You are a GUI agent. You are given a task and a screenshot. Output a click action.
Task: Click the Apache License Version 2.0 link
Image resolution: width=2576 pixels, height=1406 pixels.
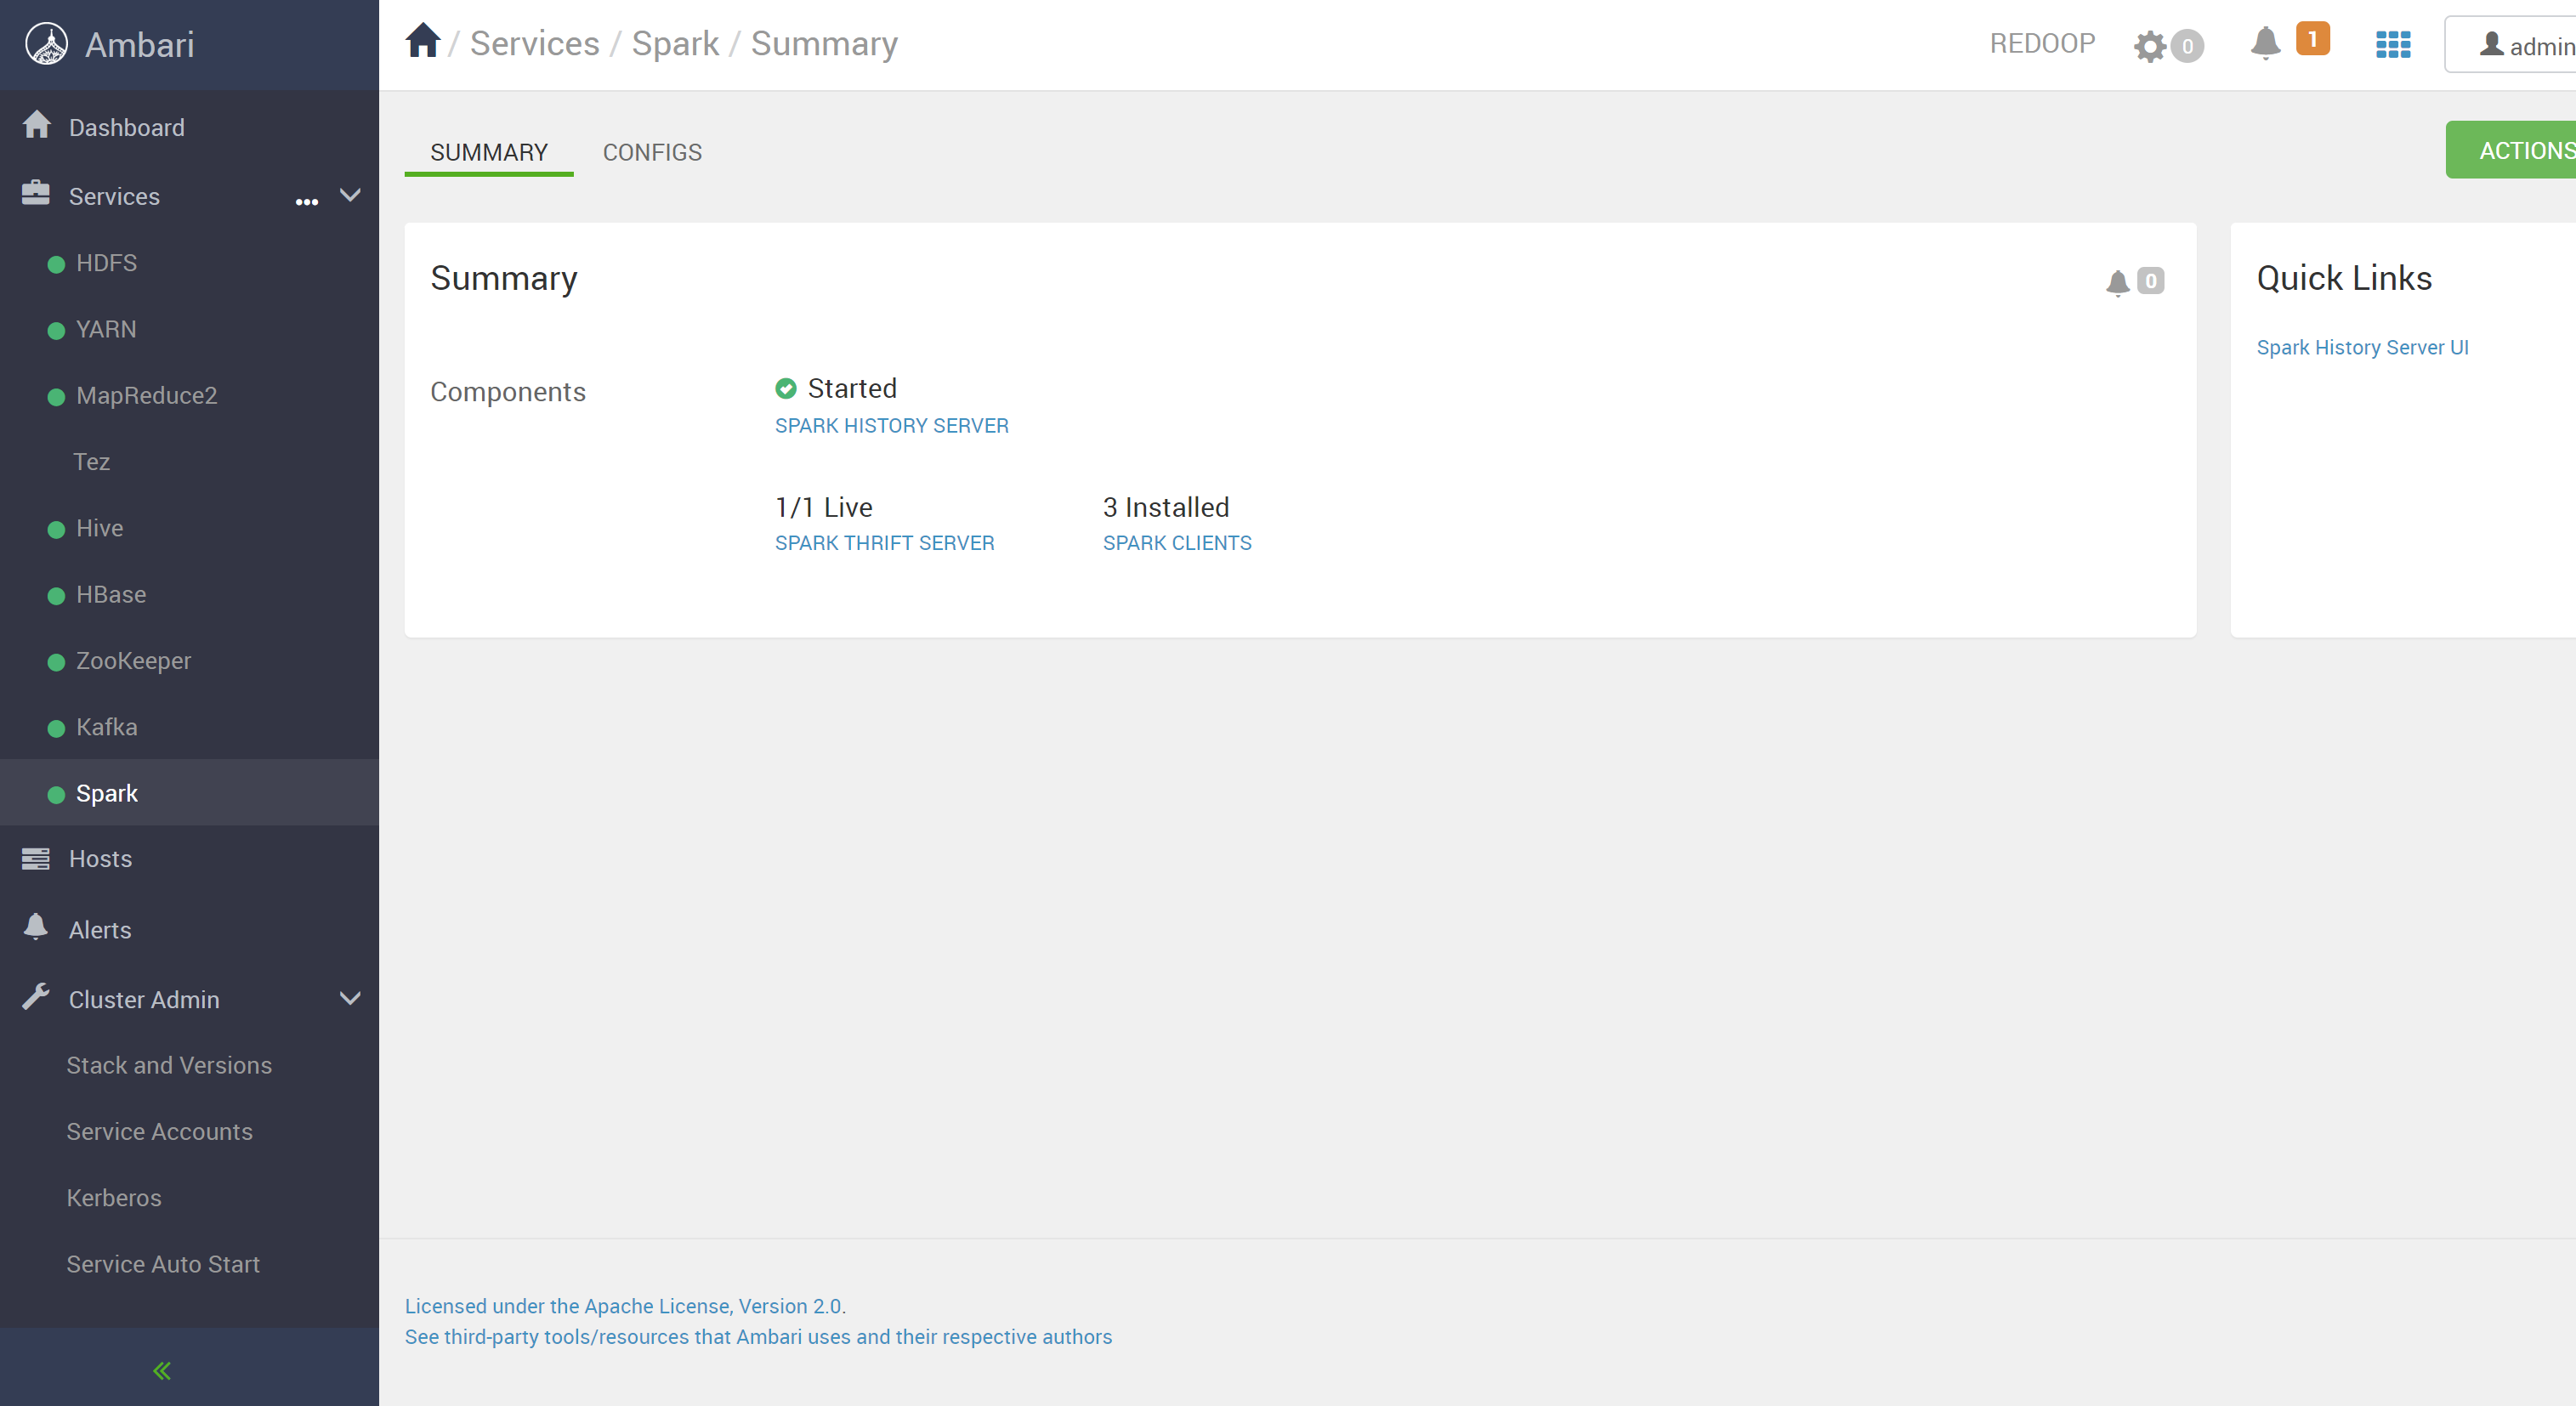tap(624, 1306)
